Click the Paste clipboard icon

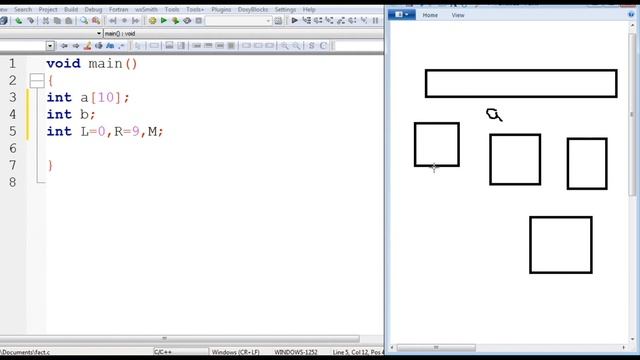click(x=69, y=20)
